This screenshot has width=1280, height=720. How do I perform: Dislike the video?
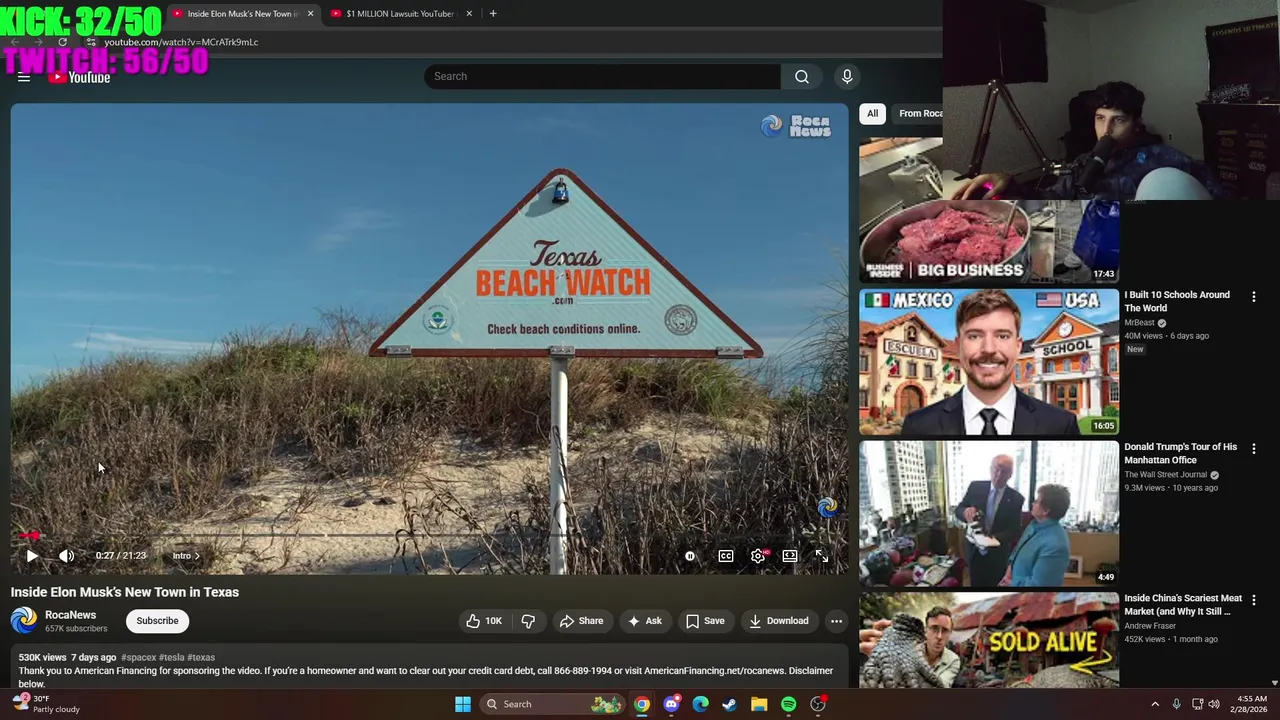528,621
